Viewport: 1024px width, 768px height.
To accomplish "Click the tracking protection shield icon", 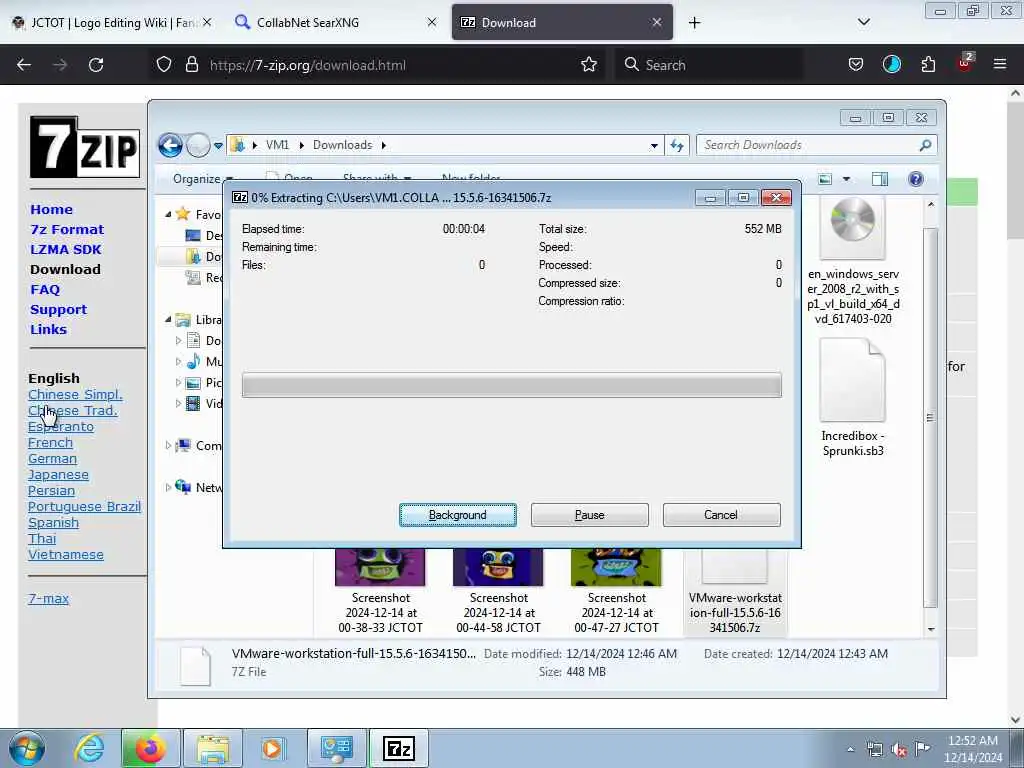I will pyautogui.click(x=164, y=65).
